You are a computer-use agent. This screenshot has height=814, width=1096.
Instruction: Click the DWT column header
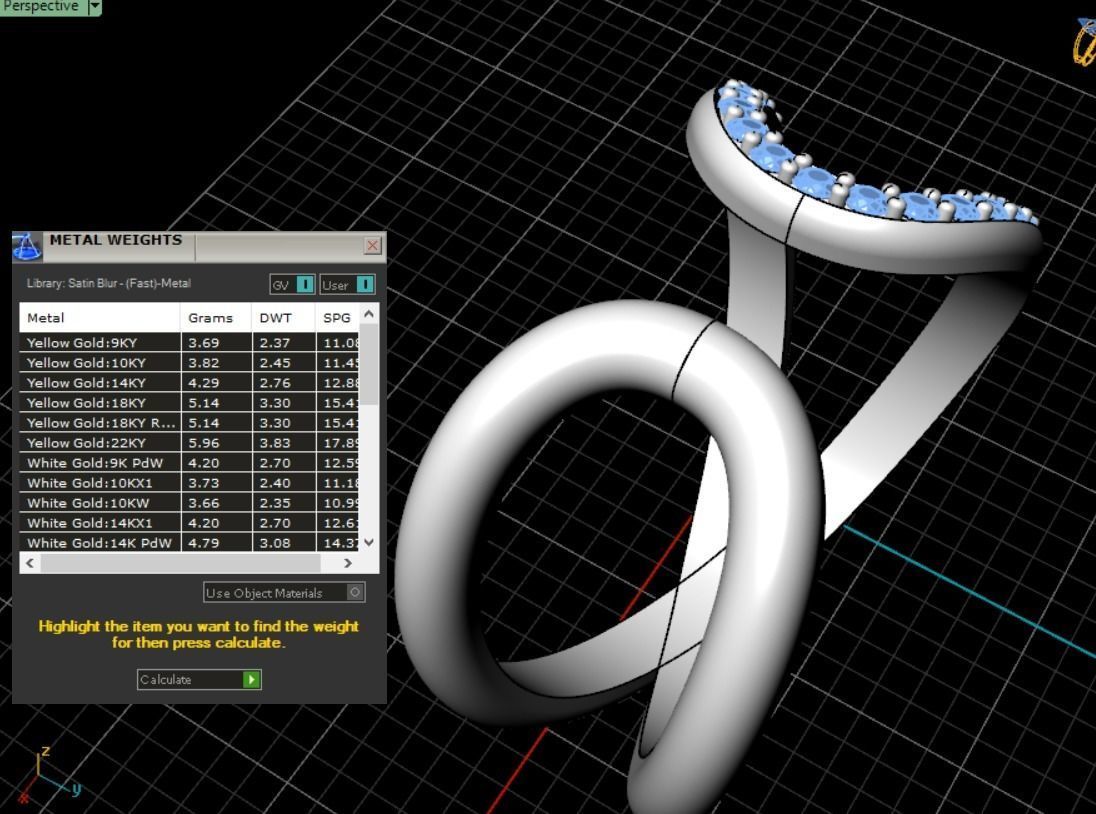pyautogui.click(x=282, y=318)
